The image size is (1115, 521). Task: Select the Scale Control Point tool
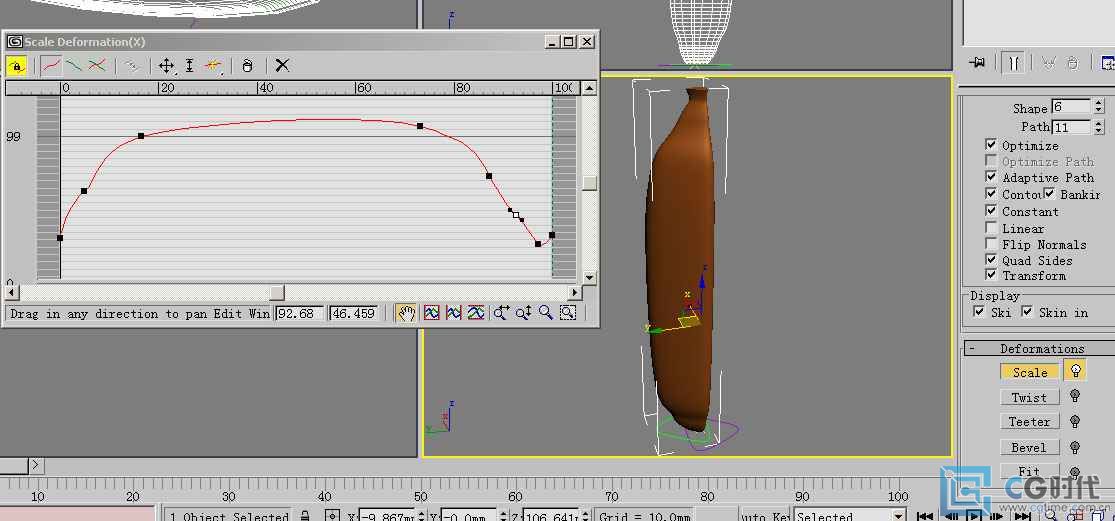(x=190, y=66)
